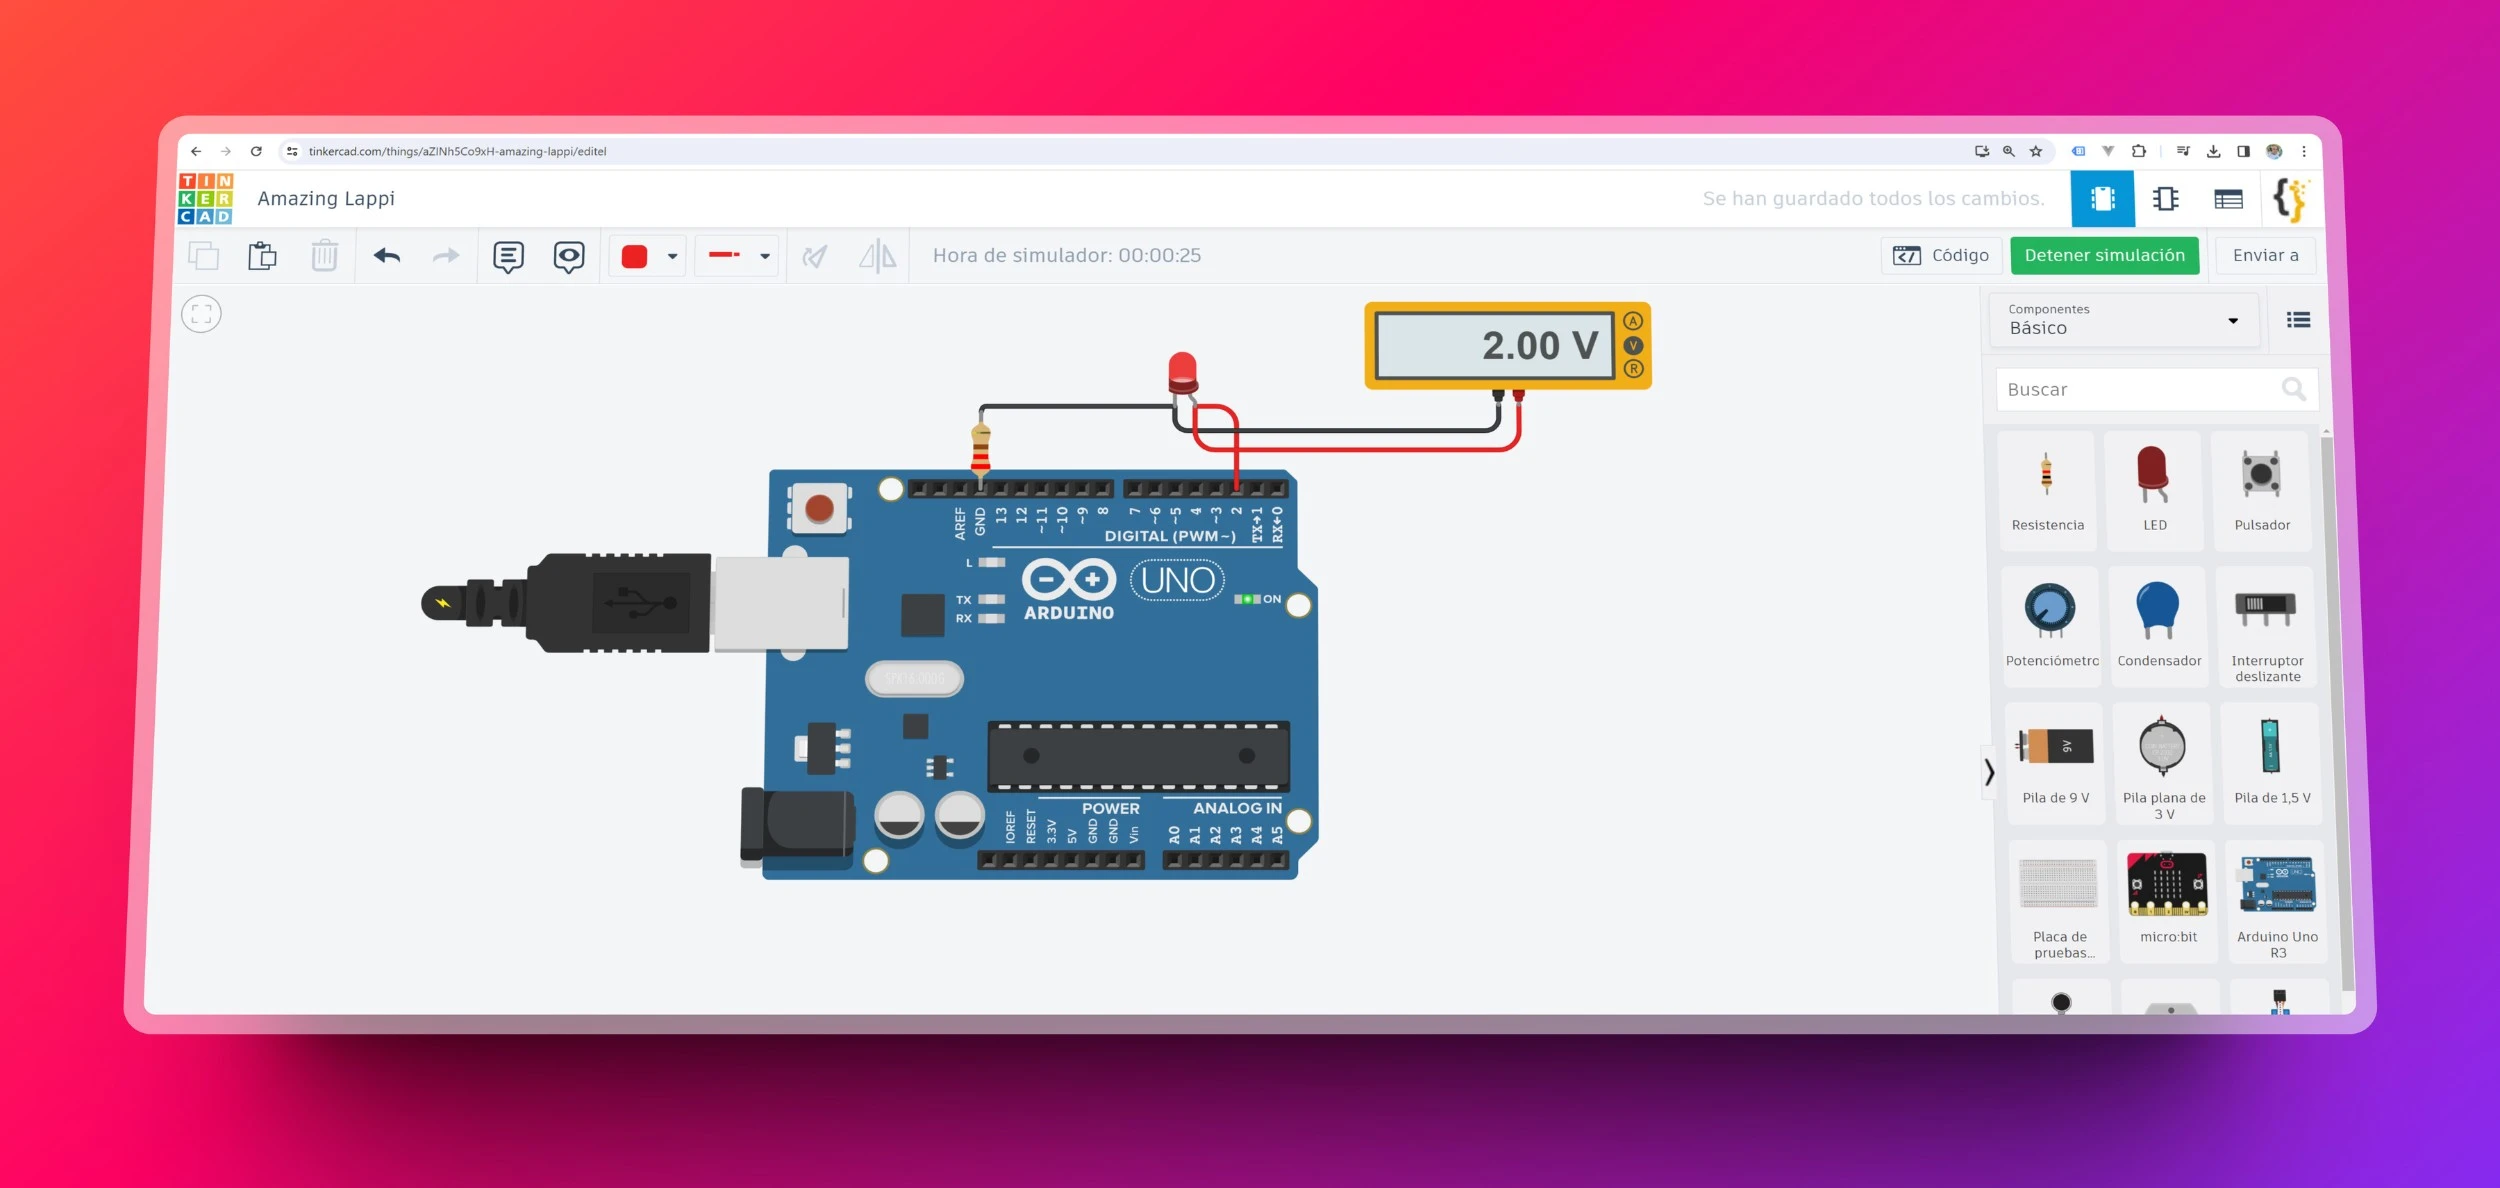Select the Placa de pruebas component
Viewport: 2500px width, 1188px height.
pos(2059,901)
